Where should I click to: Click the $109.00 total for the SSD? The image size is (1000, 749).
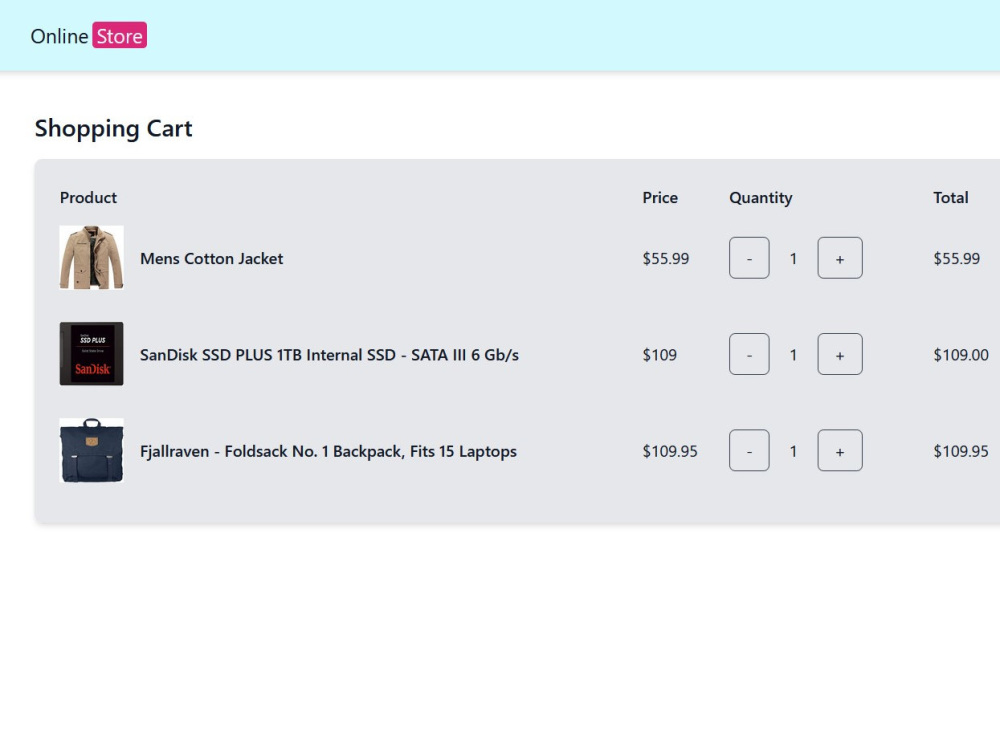pyautogui.click(x=961, y=355)
